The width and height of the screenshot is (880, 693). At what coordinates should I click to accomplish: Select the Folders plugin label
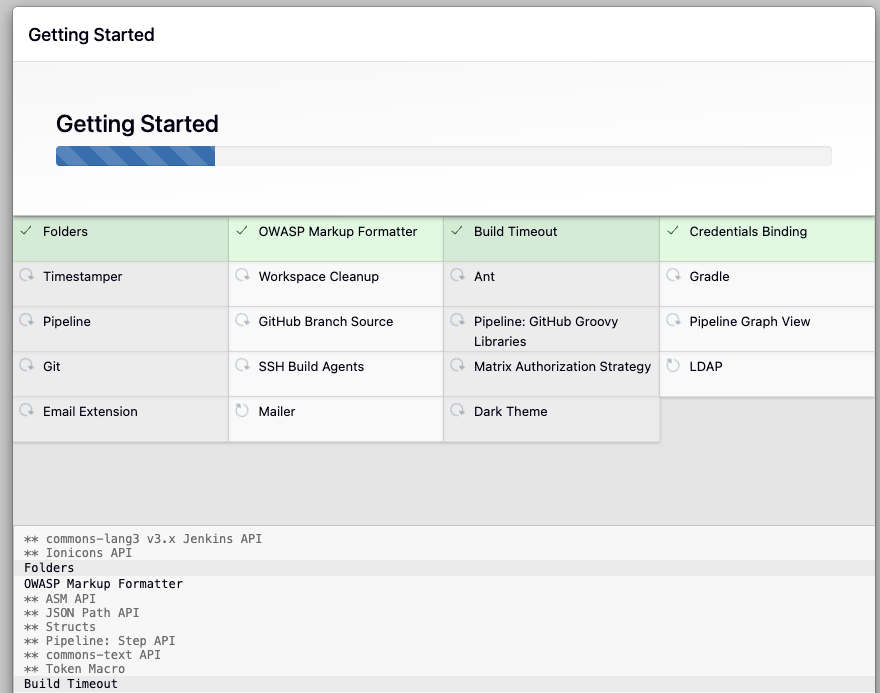(x=65, y=231)
